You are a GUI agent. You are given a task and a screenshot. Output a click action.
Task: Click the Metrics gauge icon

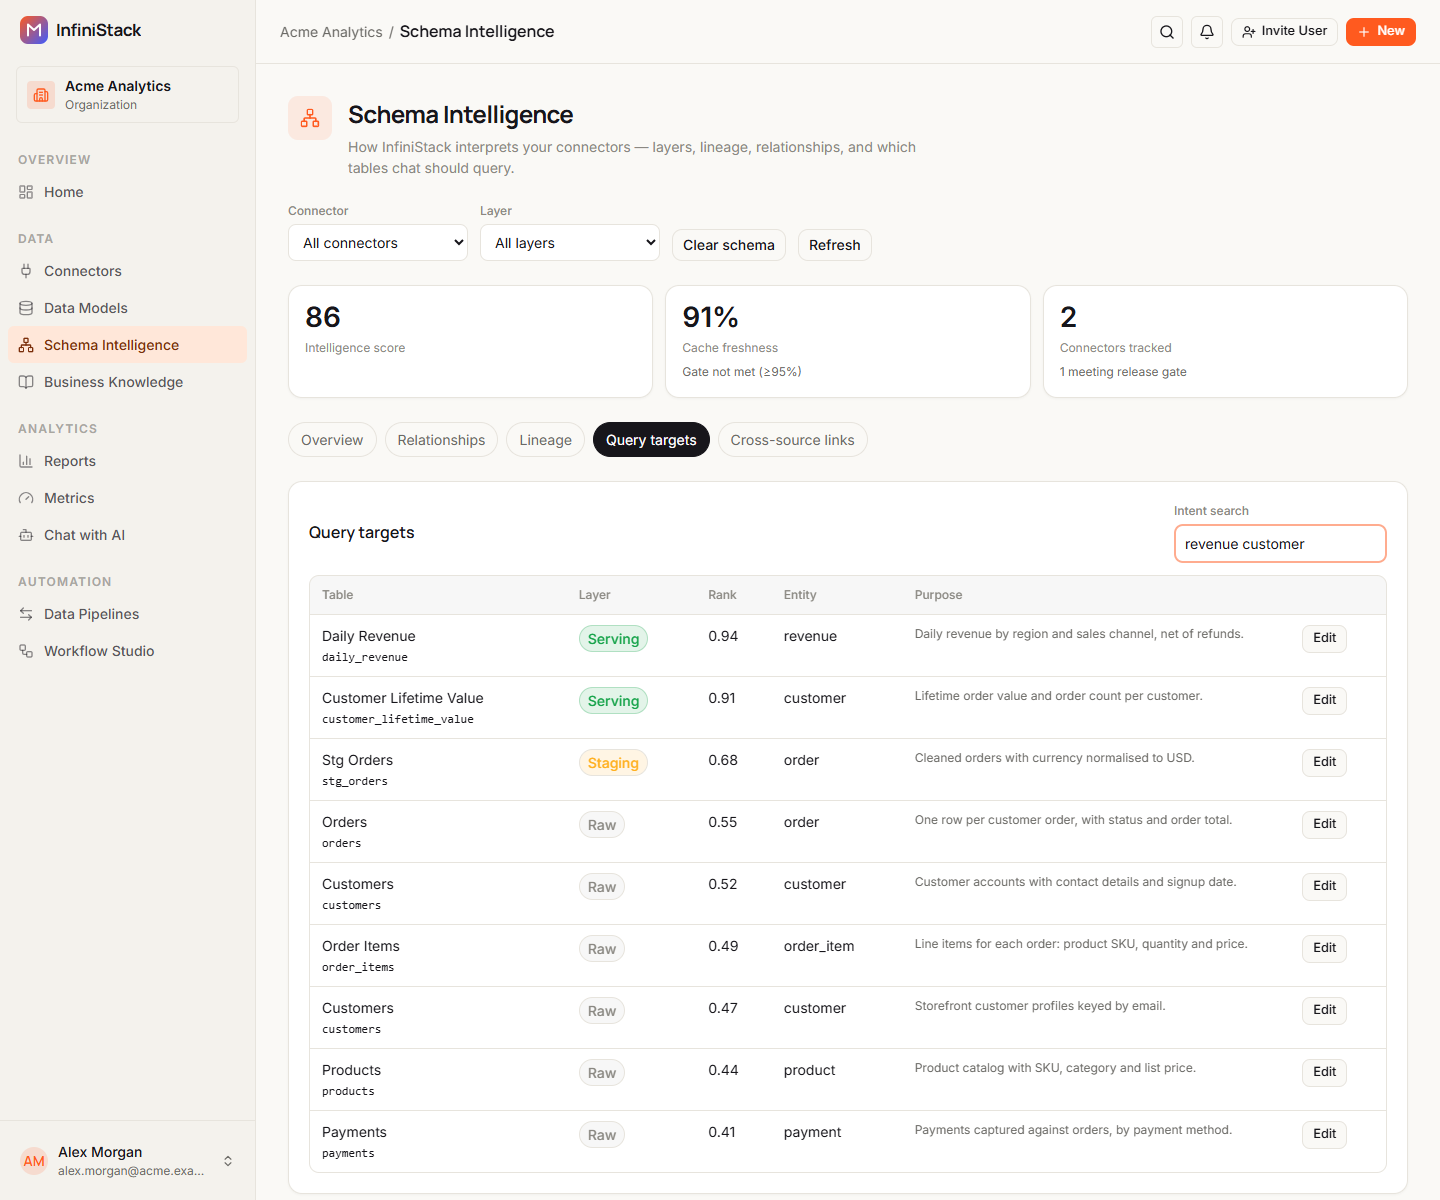click(x=26, y=498)
